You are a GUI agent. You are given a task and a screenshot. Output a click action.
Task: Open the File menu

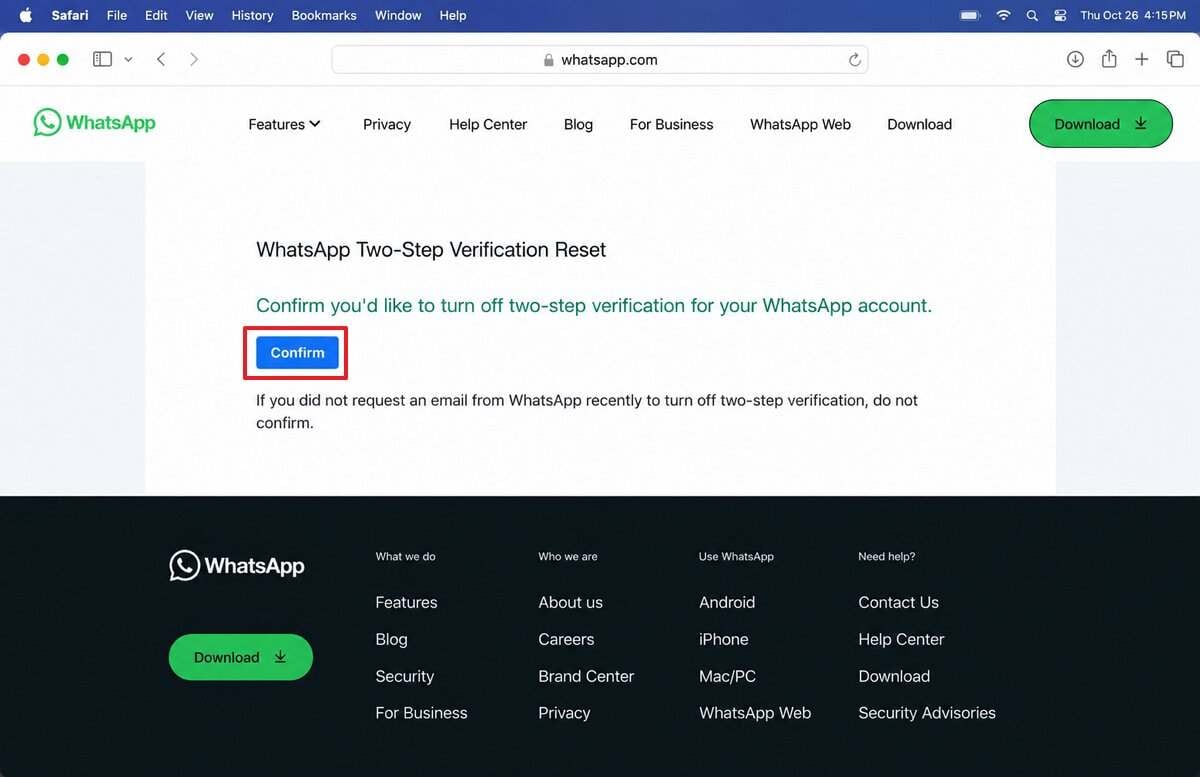point(117,15)
